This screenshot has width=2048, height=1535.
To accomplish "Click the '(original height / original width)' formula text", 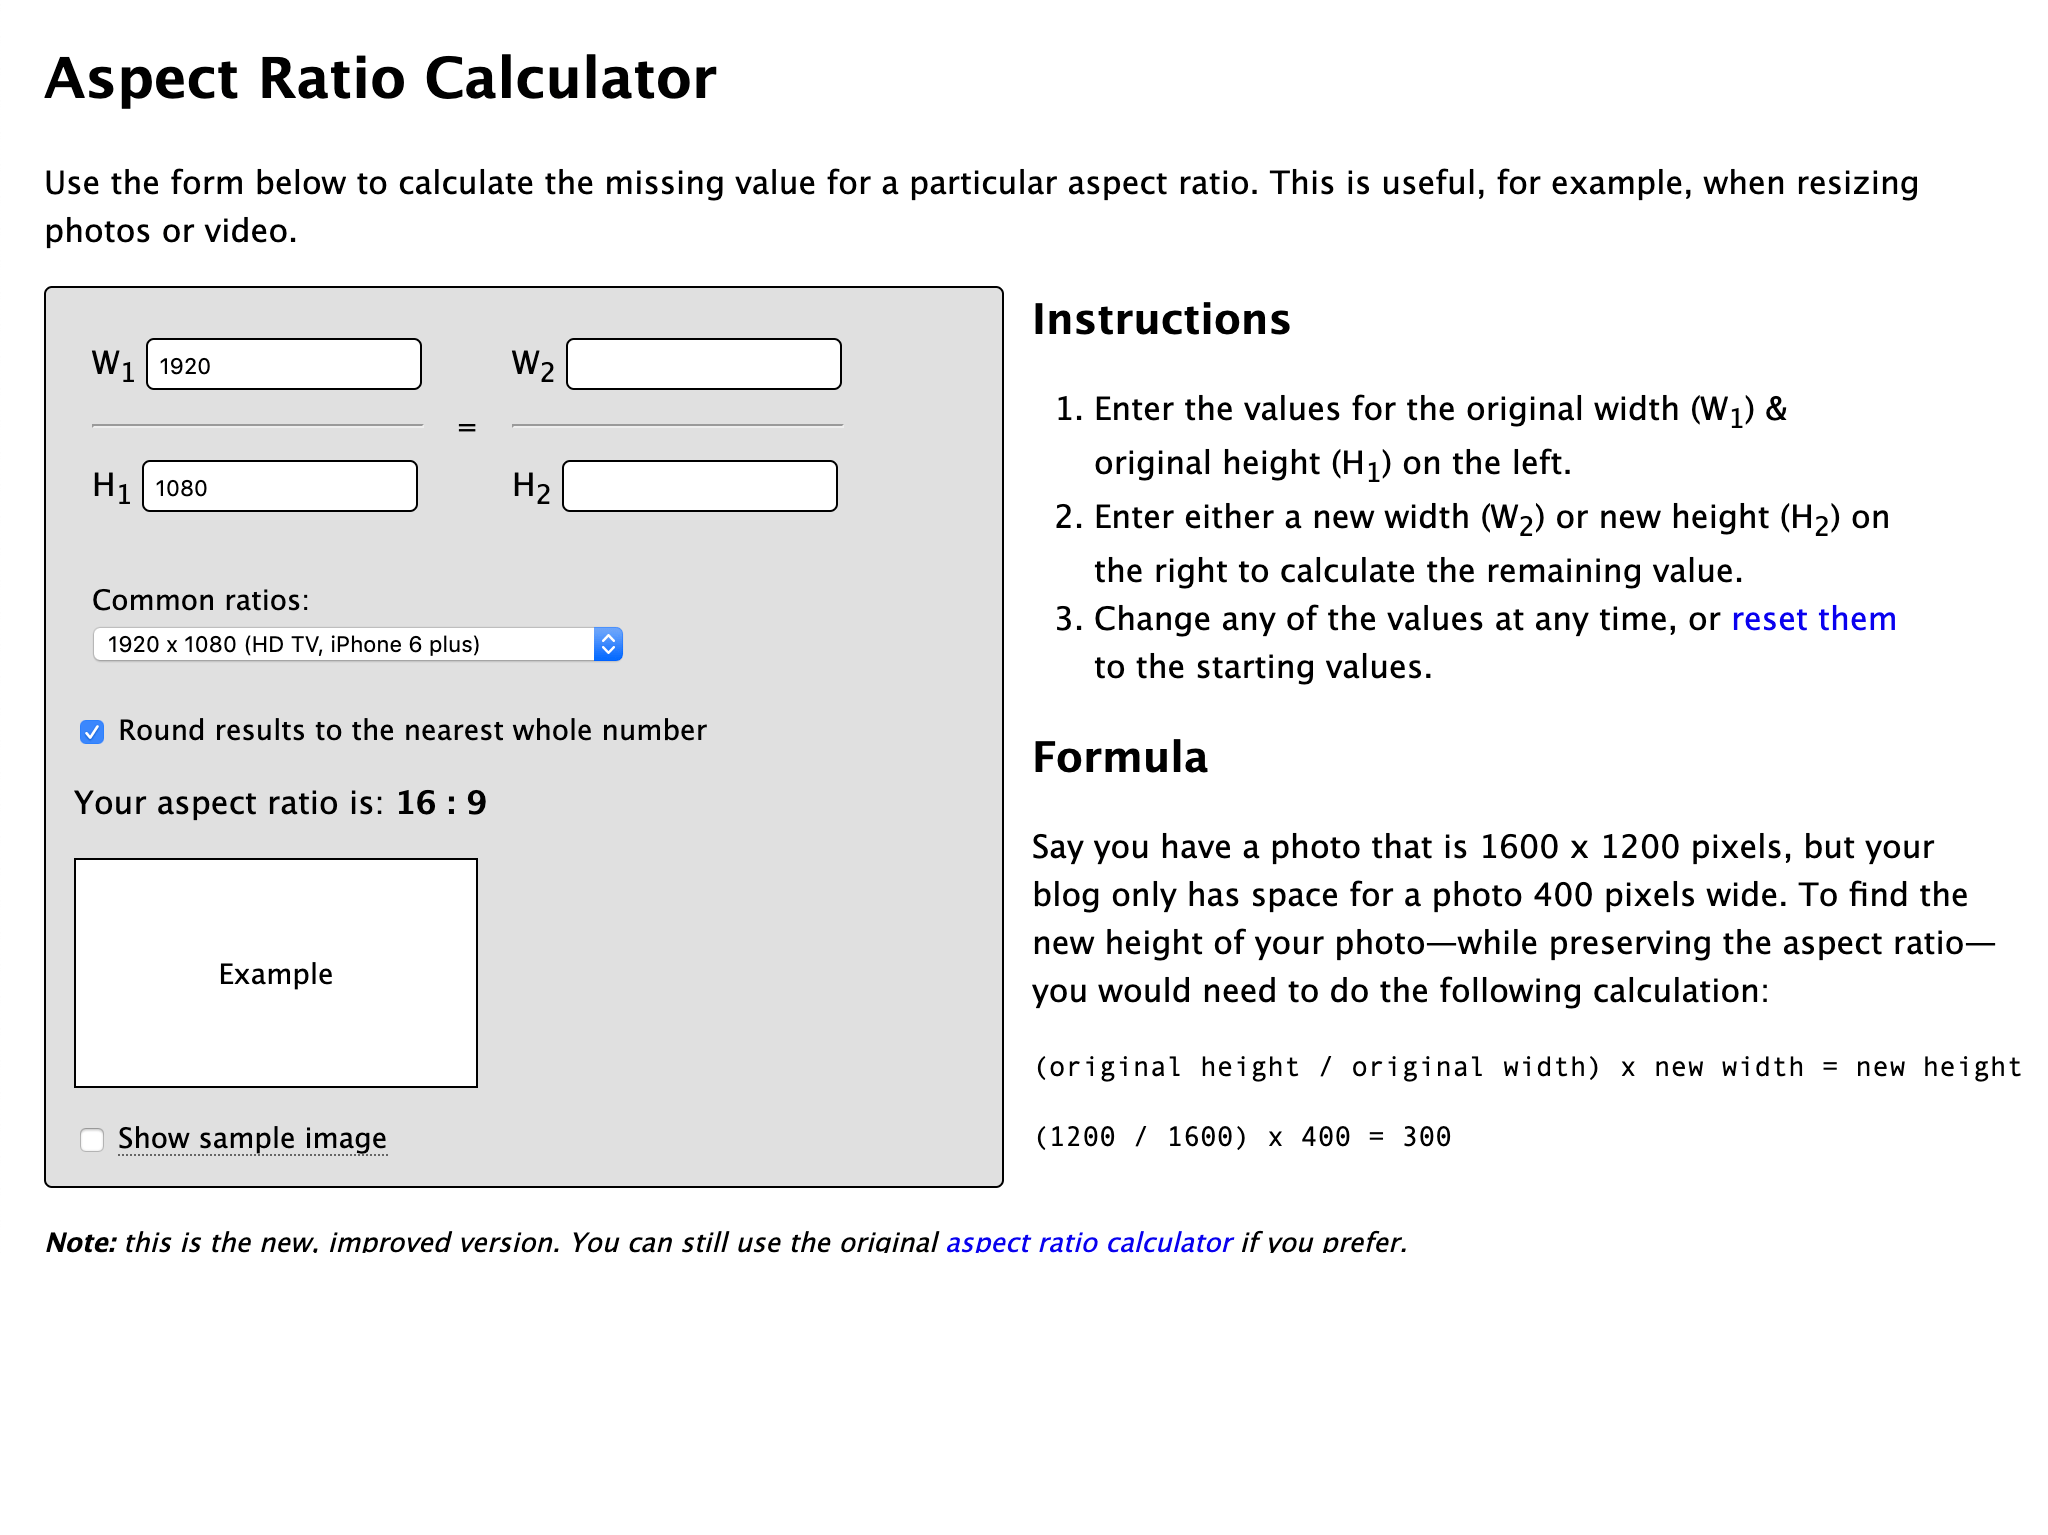I will pyautogui.click(x=1317, y=1067).
